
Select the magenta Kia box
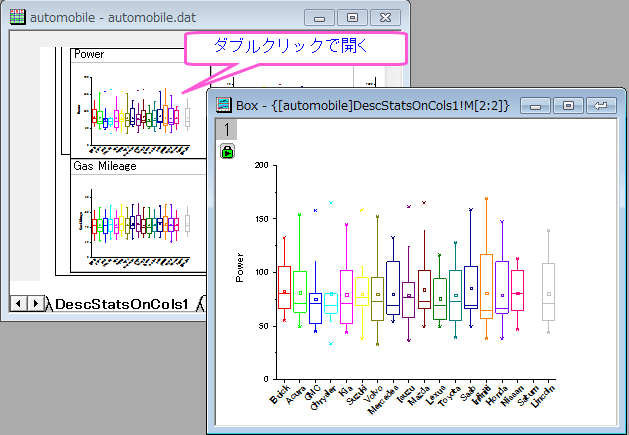[x=347, y=297]
